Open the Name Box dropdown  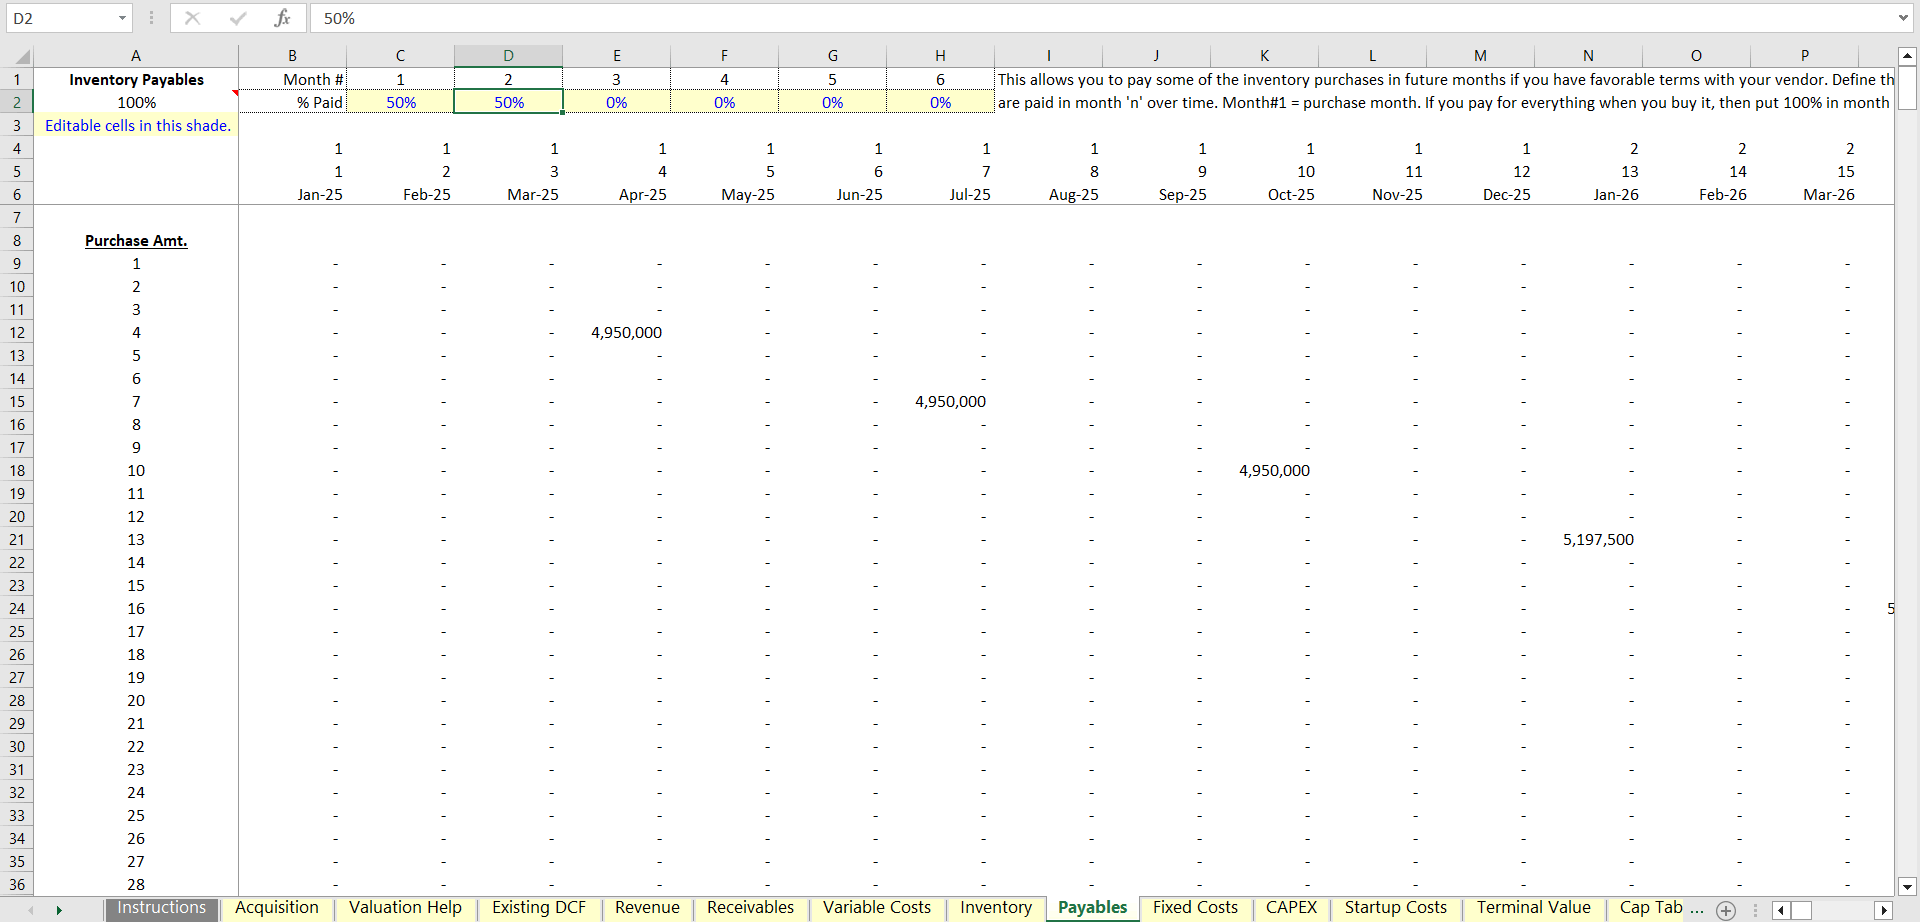(x=122, y=18)
